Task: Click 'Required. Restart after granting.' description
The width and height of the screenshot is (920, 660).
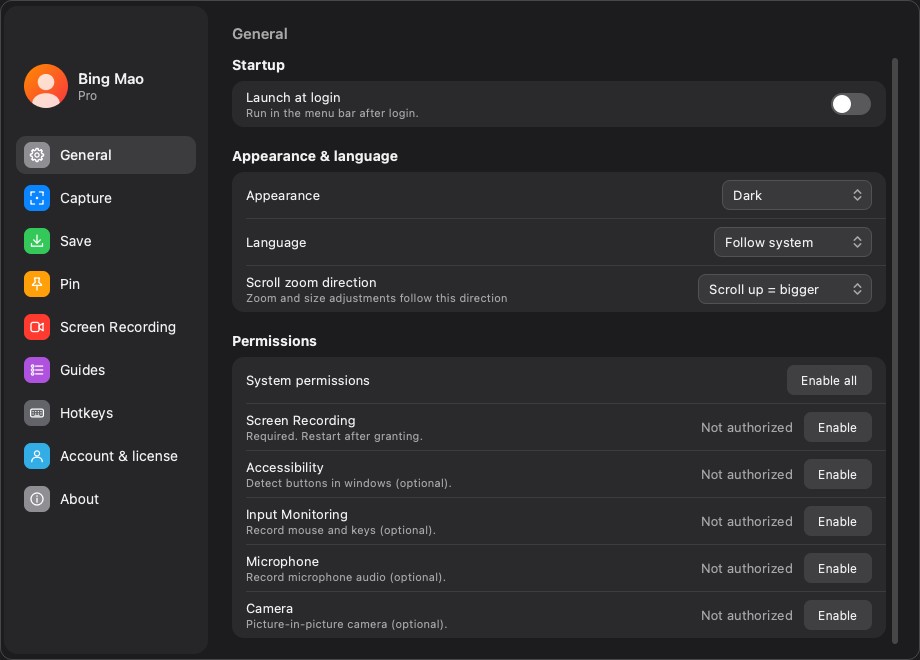Action: [x=334, y=436]
